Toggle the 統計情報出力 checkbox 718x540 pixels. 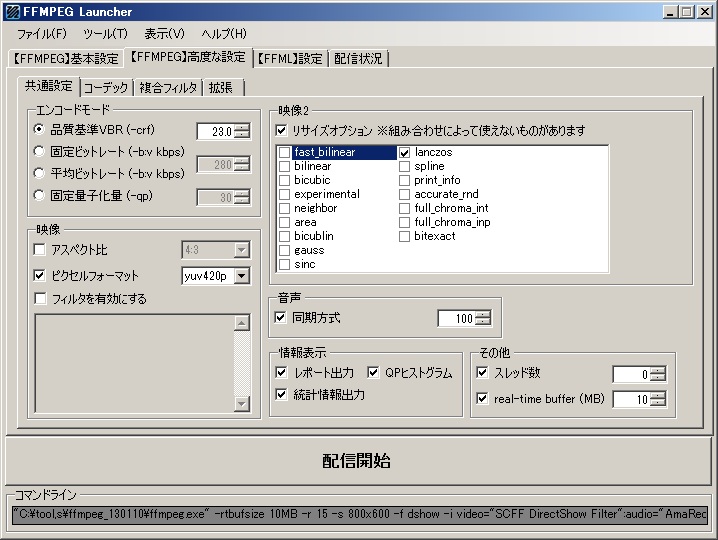[x=281, y=394]
